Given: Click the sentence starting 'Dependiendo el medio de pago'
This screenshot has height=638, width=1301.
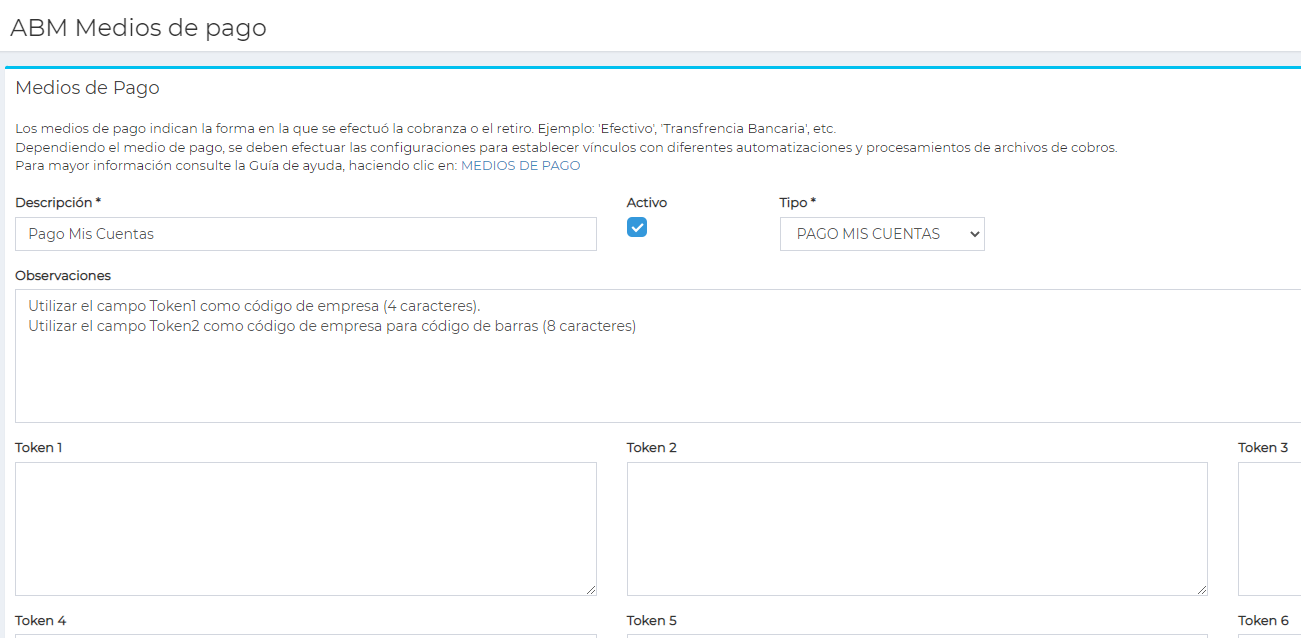Looking at the screenshot, I should [x=566, y=147].
